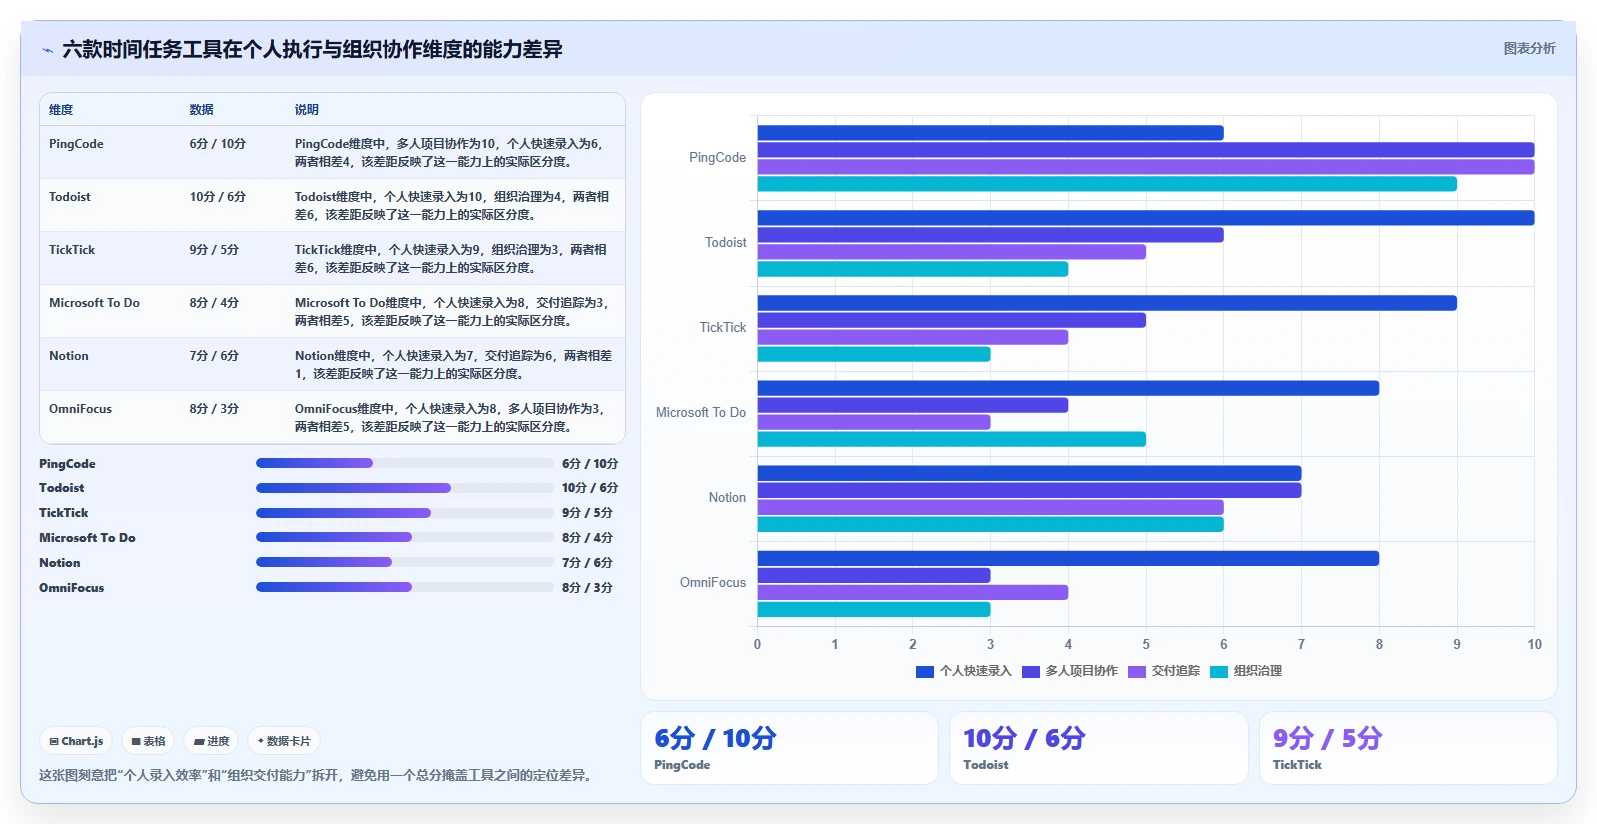Screen dimensions: 1597x824
Task: Click the 数据 column header
Action: click(x=201, y=110)
